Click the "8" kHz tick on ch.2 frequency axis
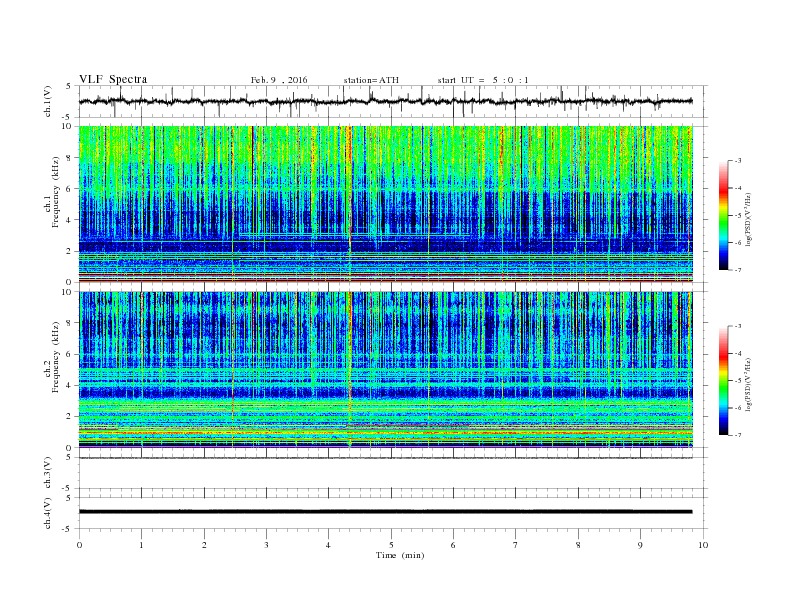792x612 pixels. [x=69, y=323]
